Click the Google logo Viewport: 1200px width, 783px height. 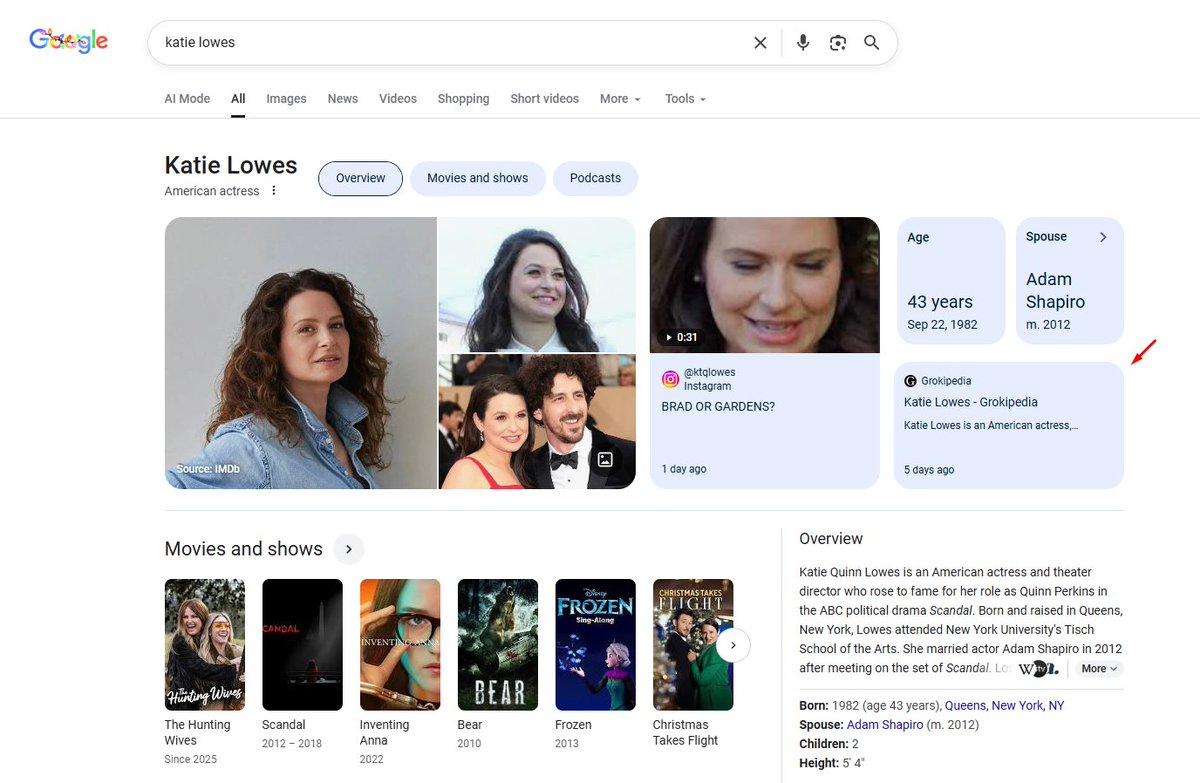[68, 41]
